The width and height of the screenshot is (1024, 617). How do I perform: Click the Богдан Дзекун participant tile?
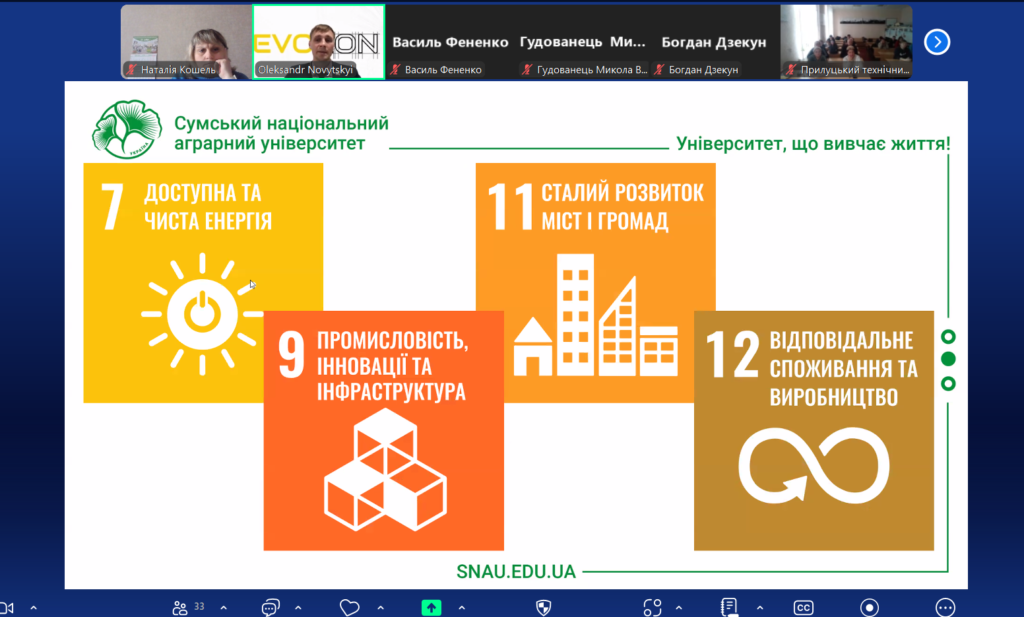pyautogui.click(x=714, y=42)
